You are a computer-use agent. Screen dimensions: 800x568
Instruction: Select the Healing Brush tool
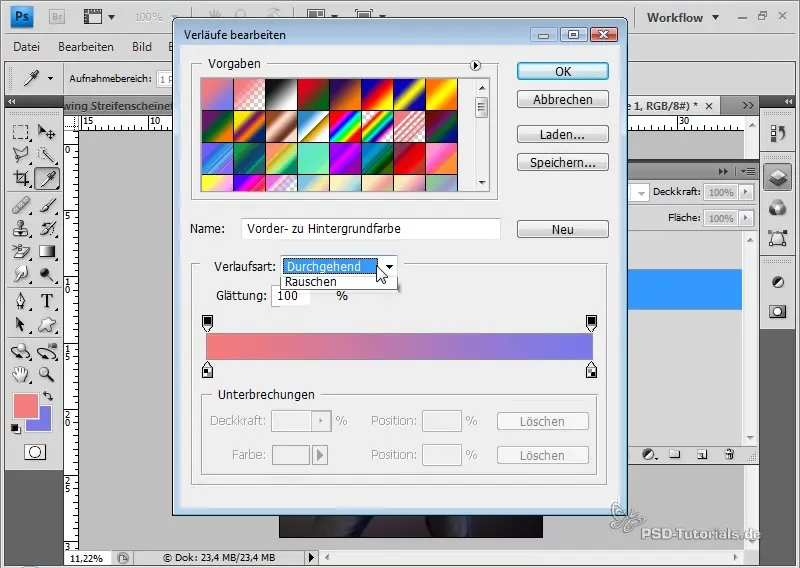coord(20,206)
